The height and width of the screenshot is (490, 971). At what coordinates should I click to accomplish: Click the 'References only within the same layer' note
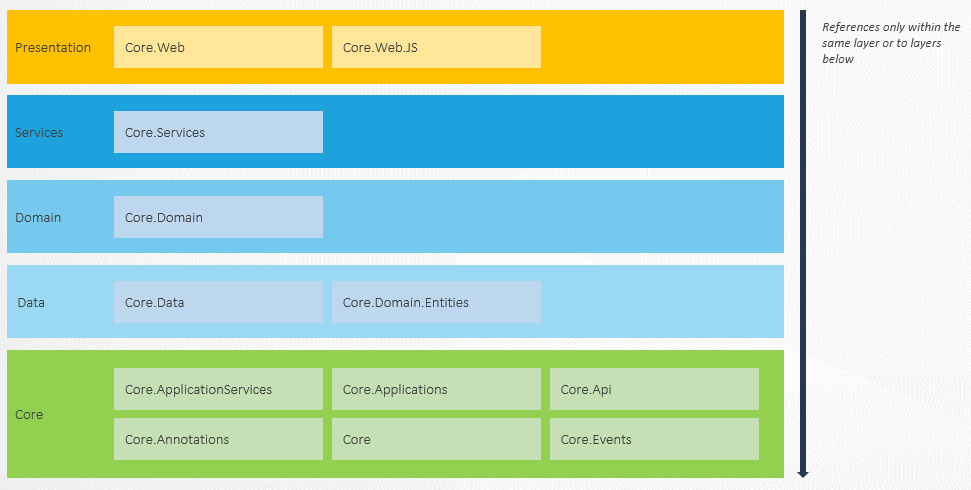click(891, 43)
